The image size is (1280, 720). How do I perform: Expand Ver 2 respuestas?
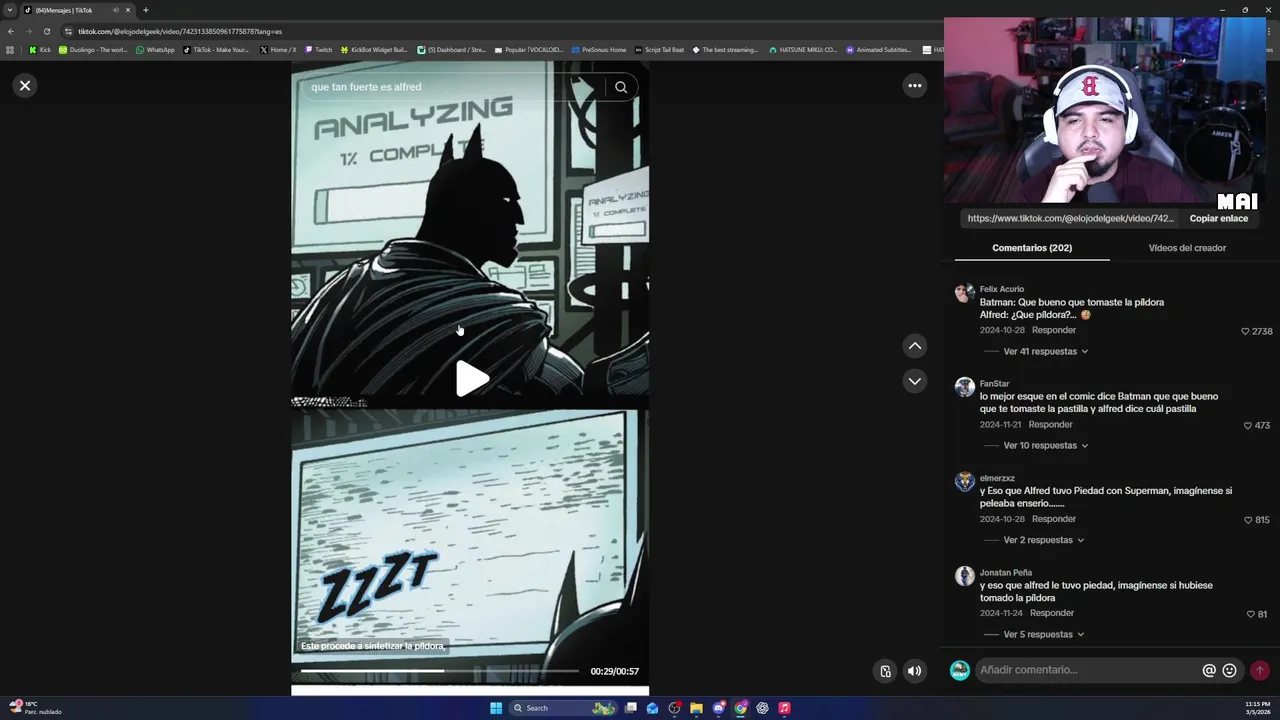tap(1043, 540)
